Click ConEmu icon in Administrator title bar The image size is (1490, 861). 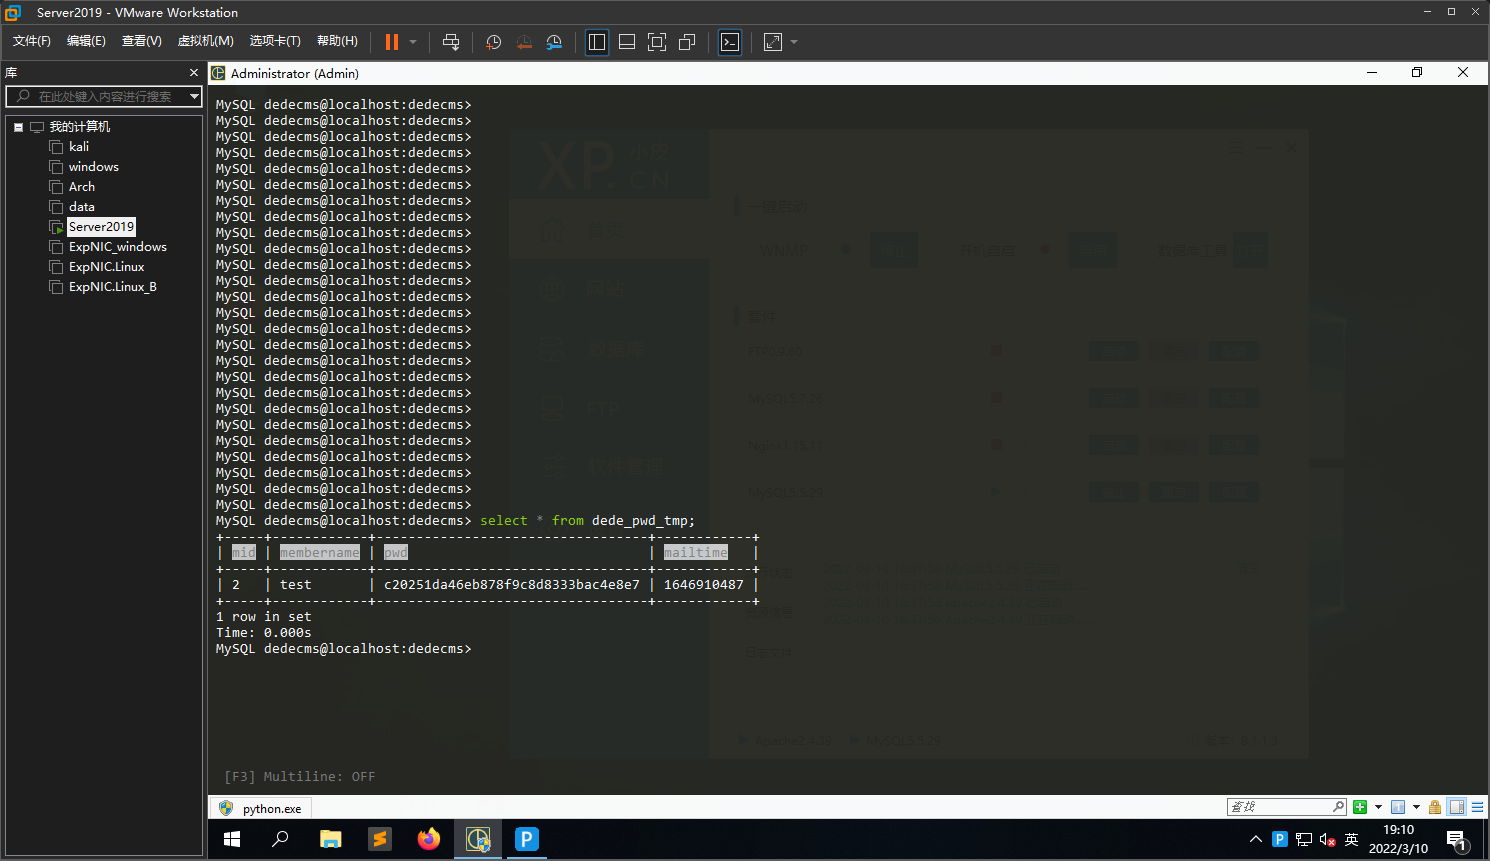click(218, 73)
